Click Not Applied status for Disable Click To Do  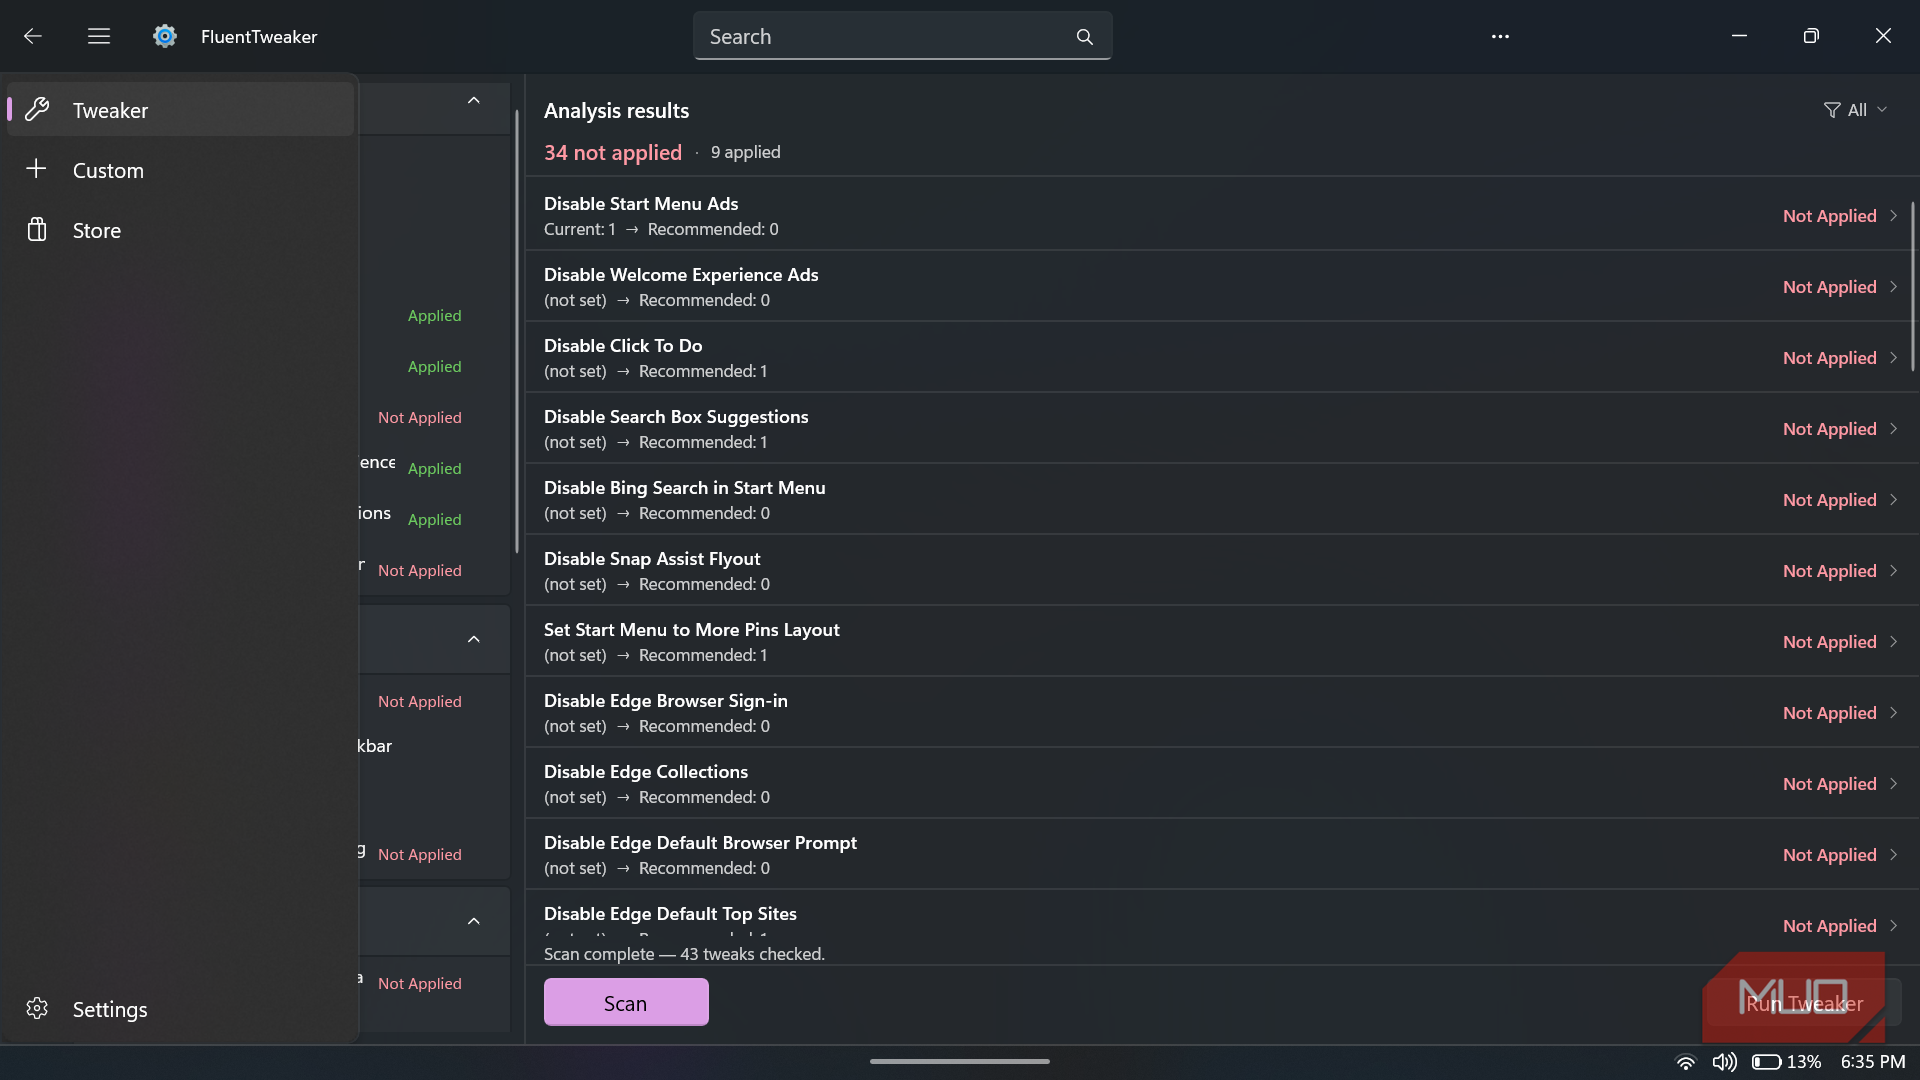coord(1829,357)
